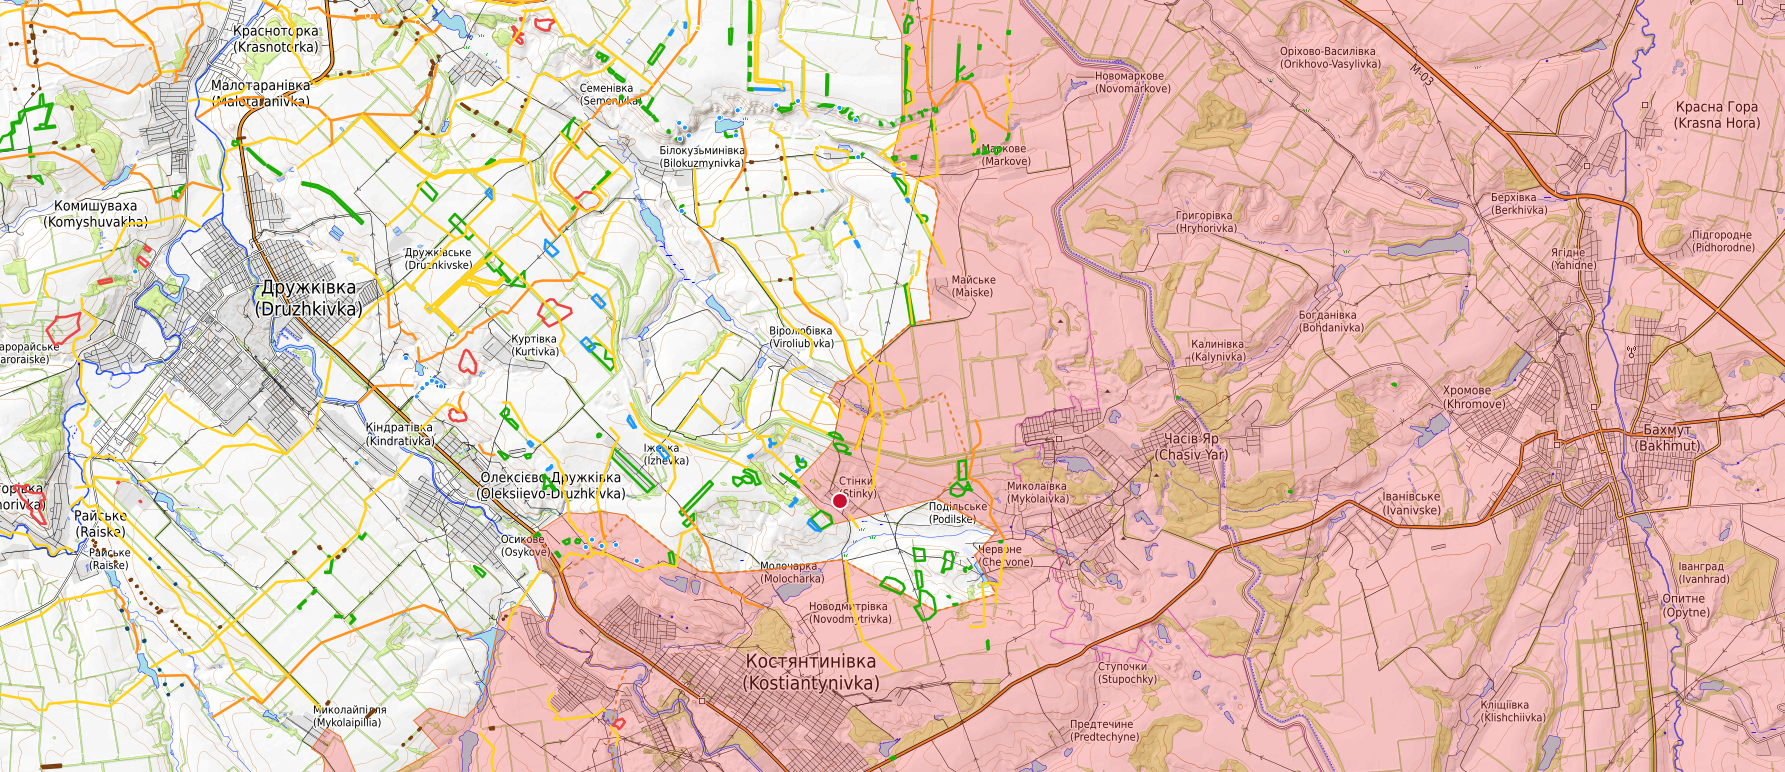The height and width of the screenshot is (772, 1785).
Task: Select the Віролюбівка (Viroliubivka) label
Action: tap(801, 337)
